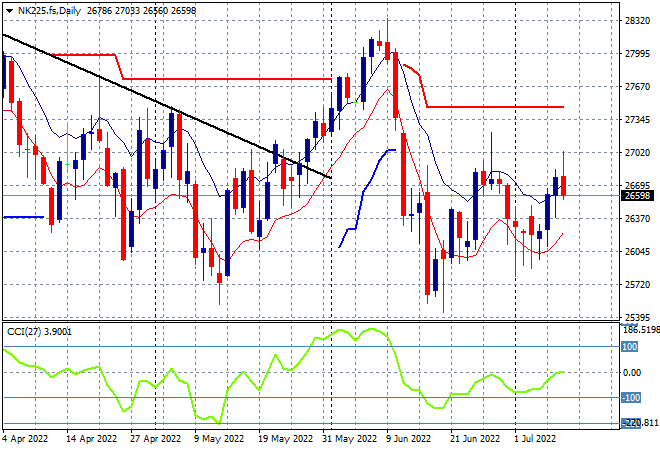Click the 27995 price axis label
The width and height of the screenshot is (660, 450).
(x=637, y=54)
